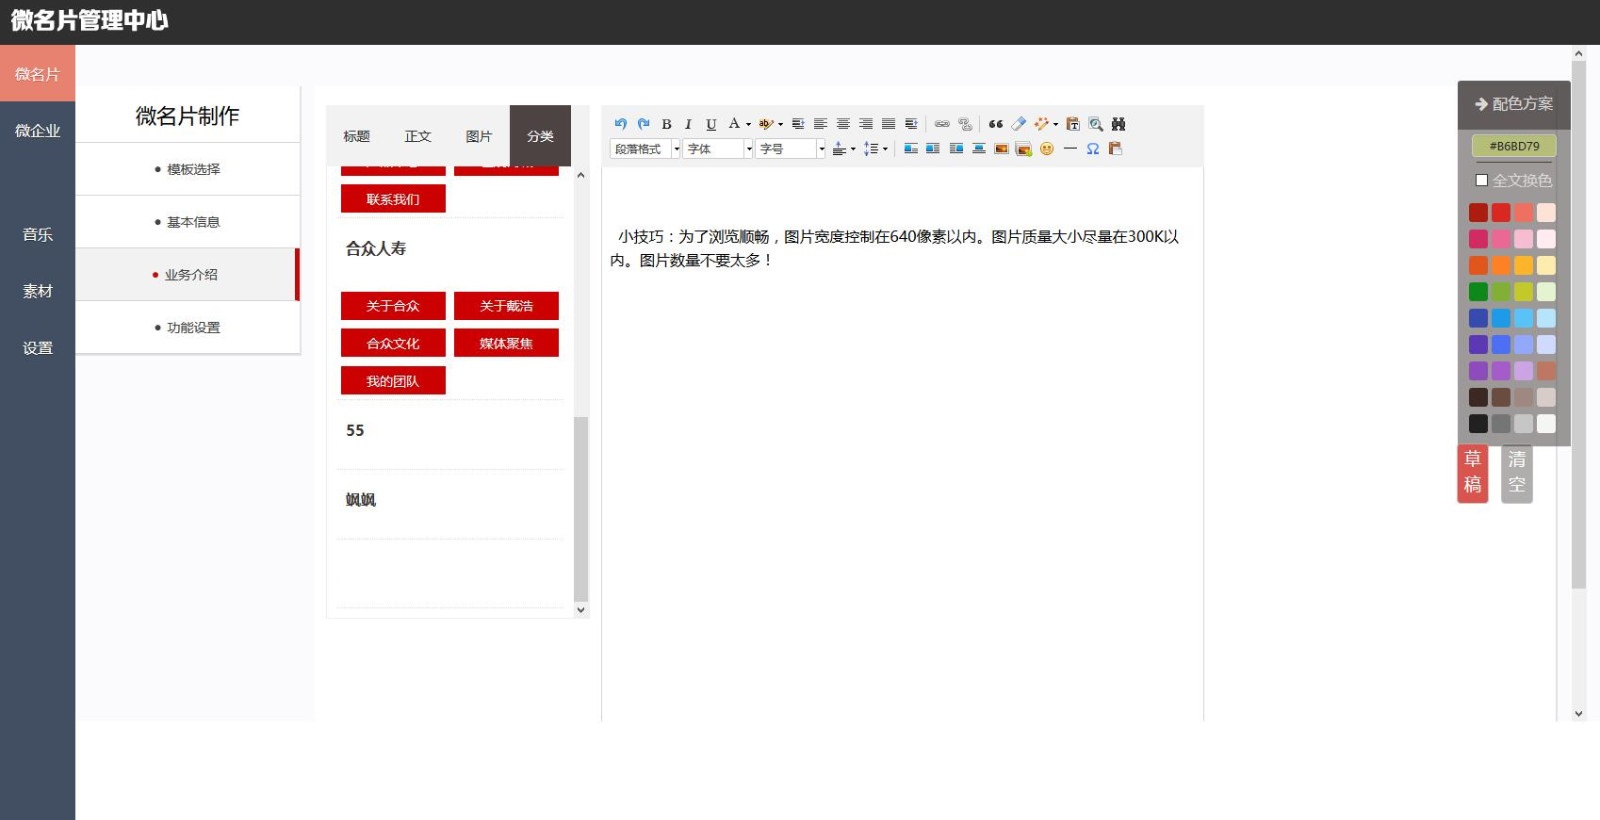This screenshot has width=1600, height=820.
Task: Click the #B6BD79 color code field
Action: click(1514, 146)
